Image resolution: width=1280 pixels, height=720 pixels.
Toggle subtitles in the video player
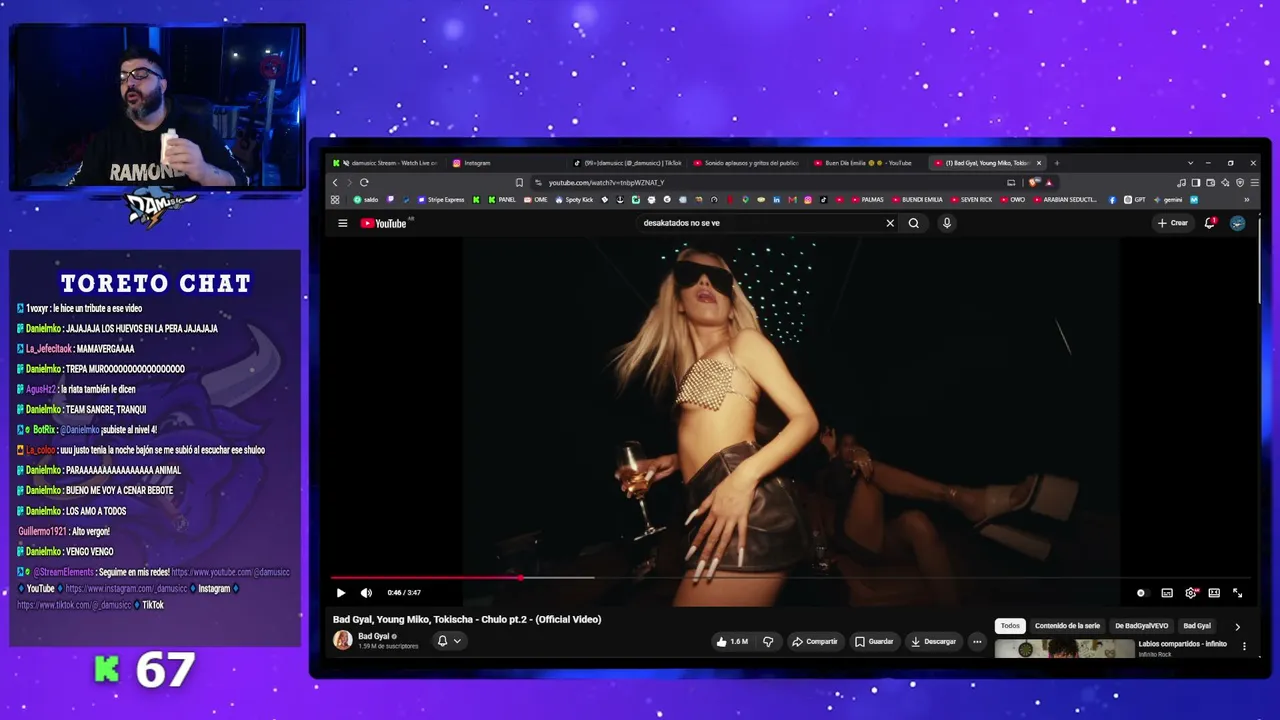[1167, 593]
